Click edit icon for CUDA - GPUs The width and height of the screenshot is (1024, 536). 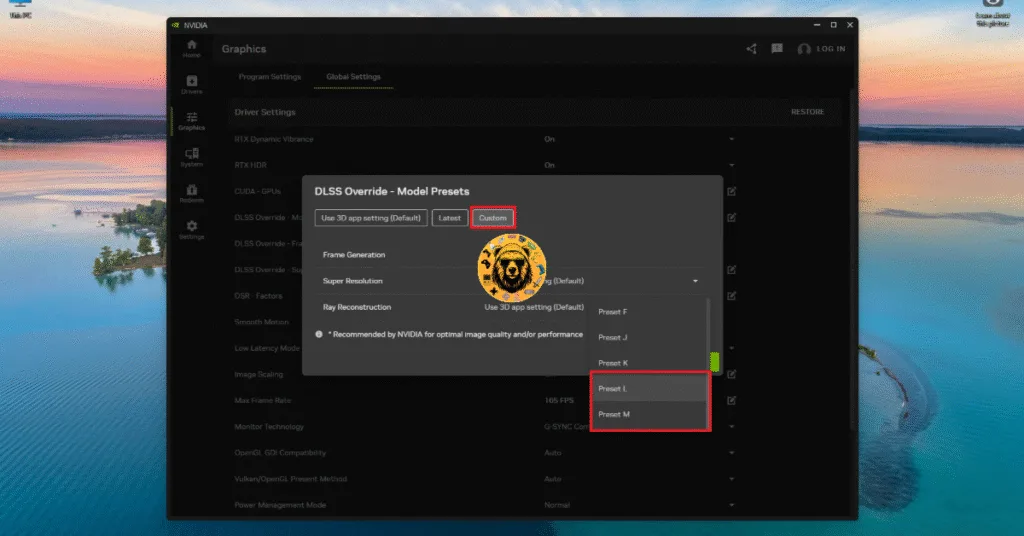coord(731,191)
